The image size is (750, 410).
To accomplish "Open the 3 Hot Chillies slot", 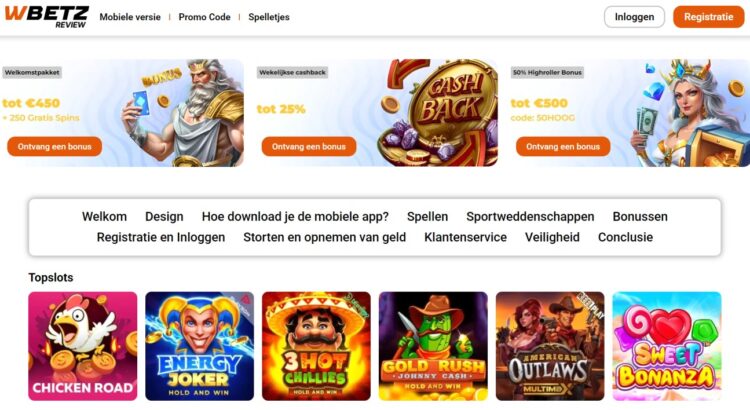I will pos(316,346).
